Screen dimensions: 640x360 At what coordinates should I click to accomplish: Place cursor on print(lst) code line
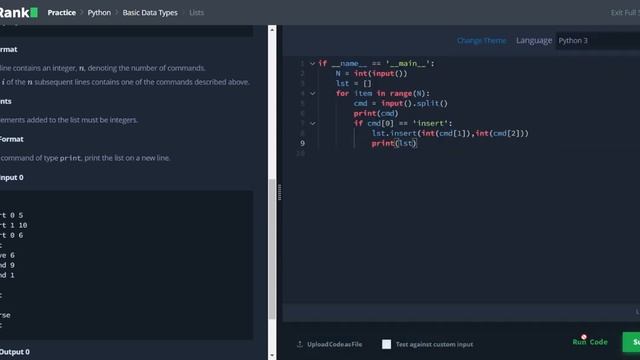tap(393, 143)
